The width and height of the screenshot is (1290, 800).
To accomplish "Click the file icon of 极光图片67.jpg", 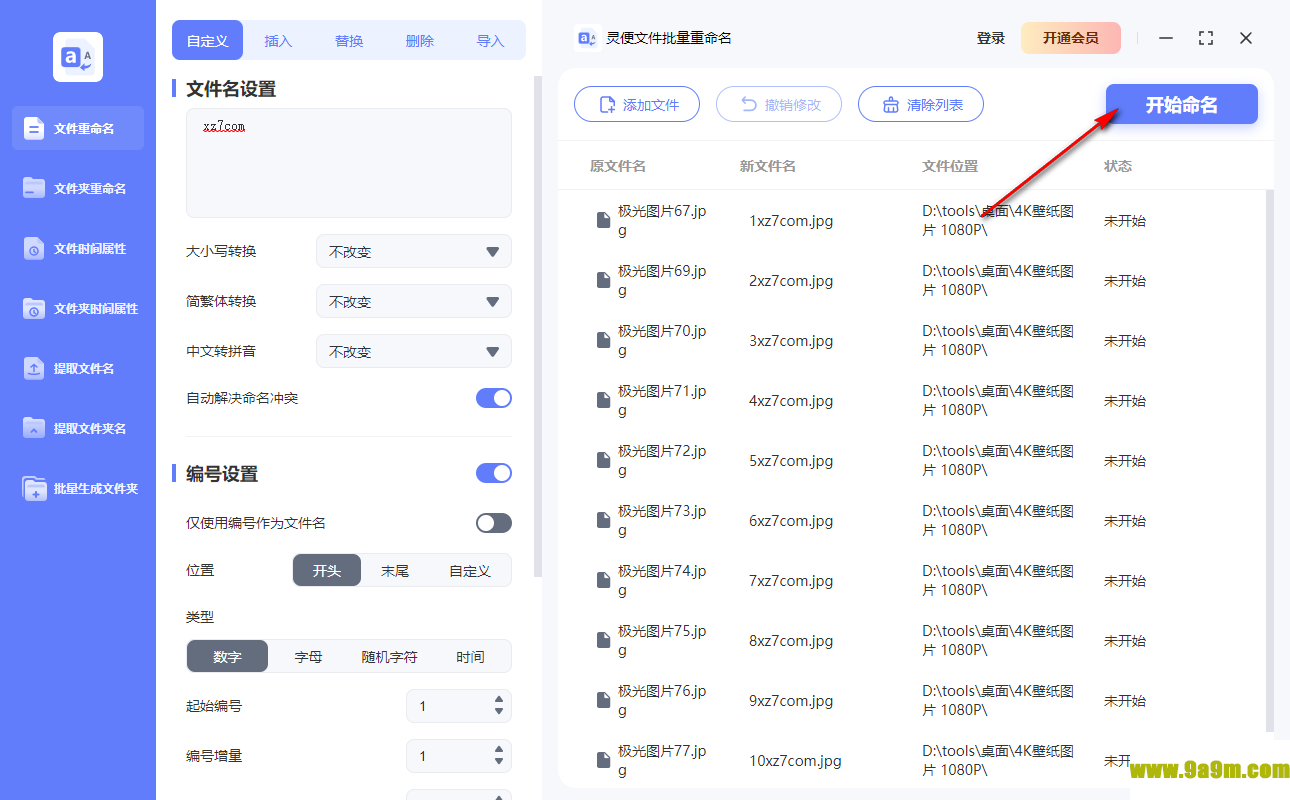I will click(x=603, y=220).
